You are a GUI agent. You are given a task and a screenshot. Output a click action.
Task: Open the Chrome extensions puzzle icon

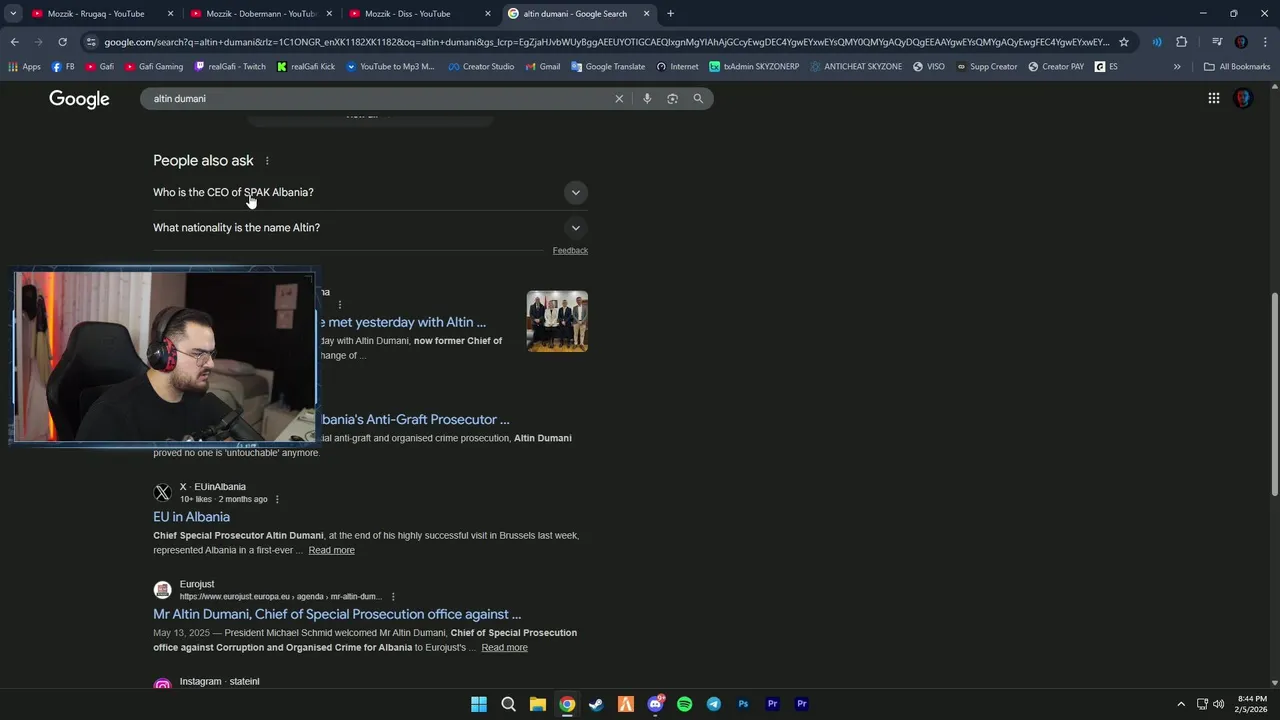point(1181,42)
